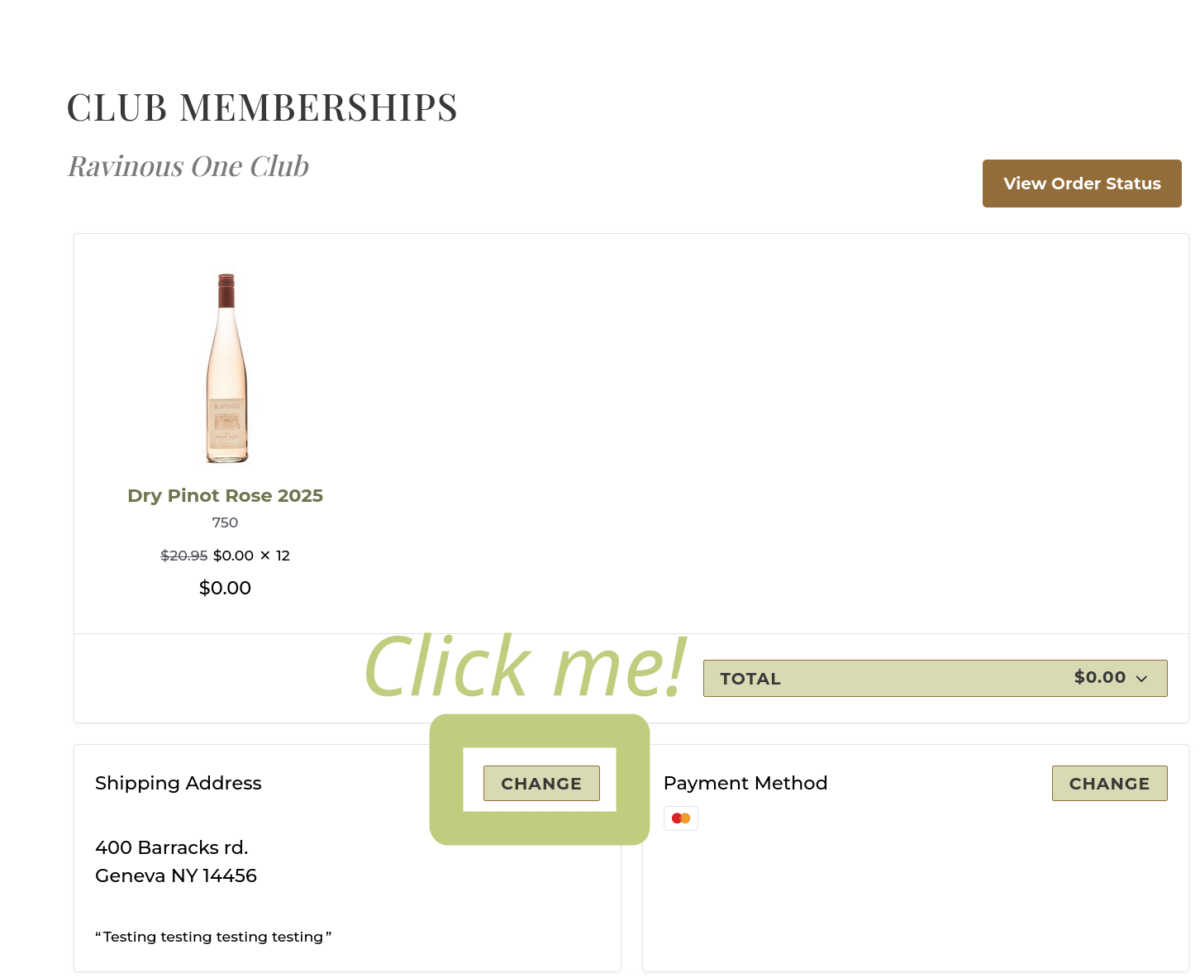Click the Mastercard payment card icon
Image resolution: width=1200 pixels, height=978 pixels.
[x=681, y=818]
